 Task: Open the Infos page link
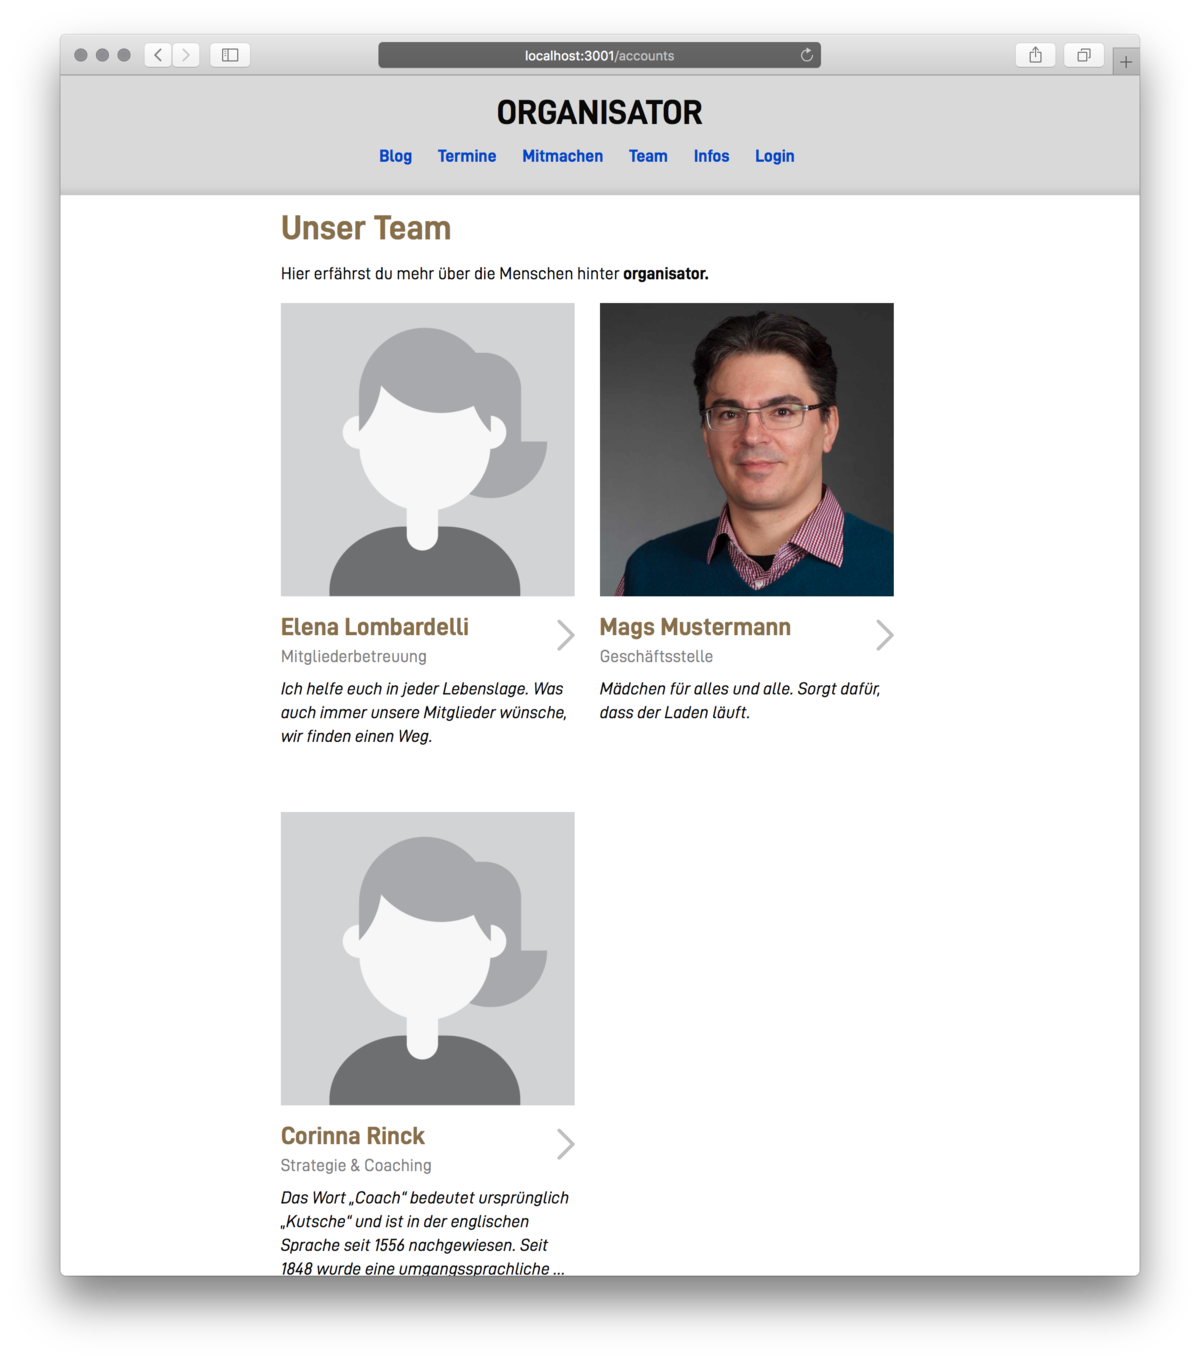(x=711, y=156)
